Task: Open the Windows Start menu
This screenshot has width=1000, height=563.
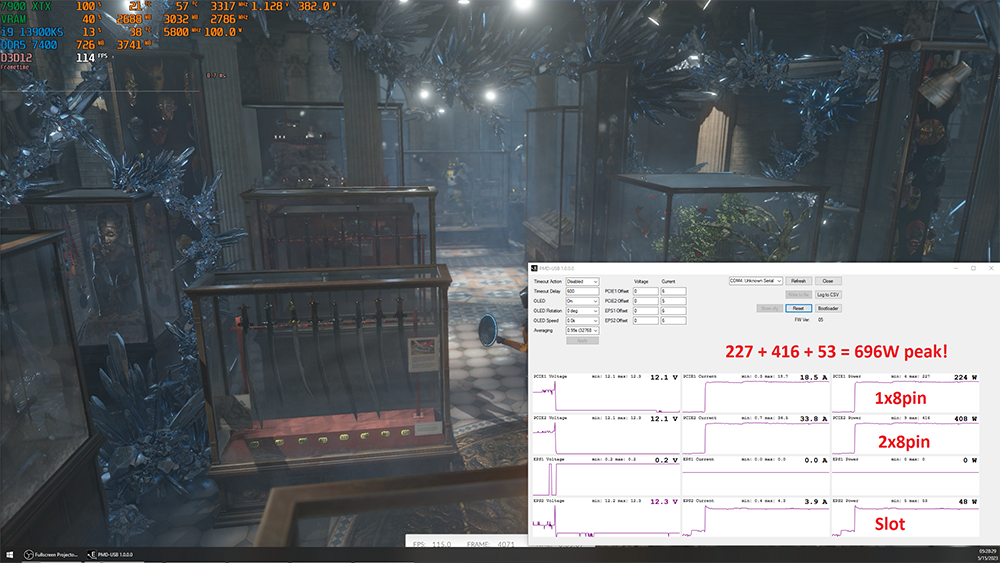Action: pos(9,555)
